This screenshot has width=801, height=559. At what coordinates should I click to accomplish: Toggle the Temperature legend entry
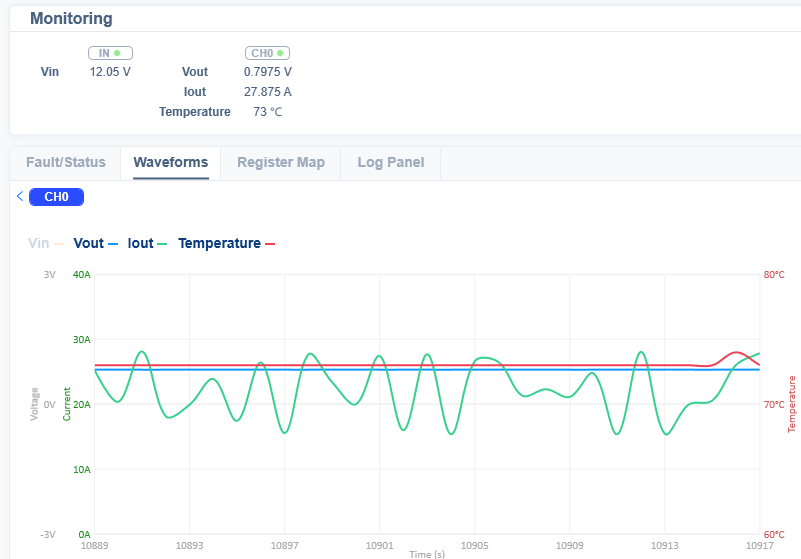(219, 243)
